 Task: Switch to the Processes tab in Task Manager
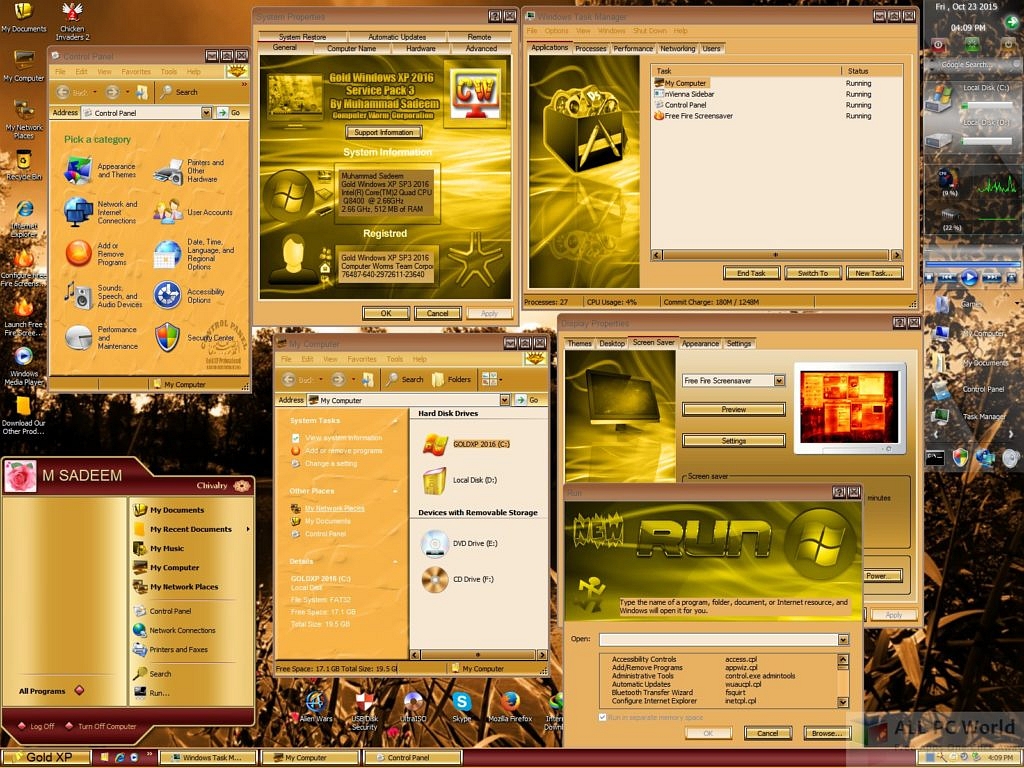591,48
